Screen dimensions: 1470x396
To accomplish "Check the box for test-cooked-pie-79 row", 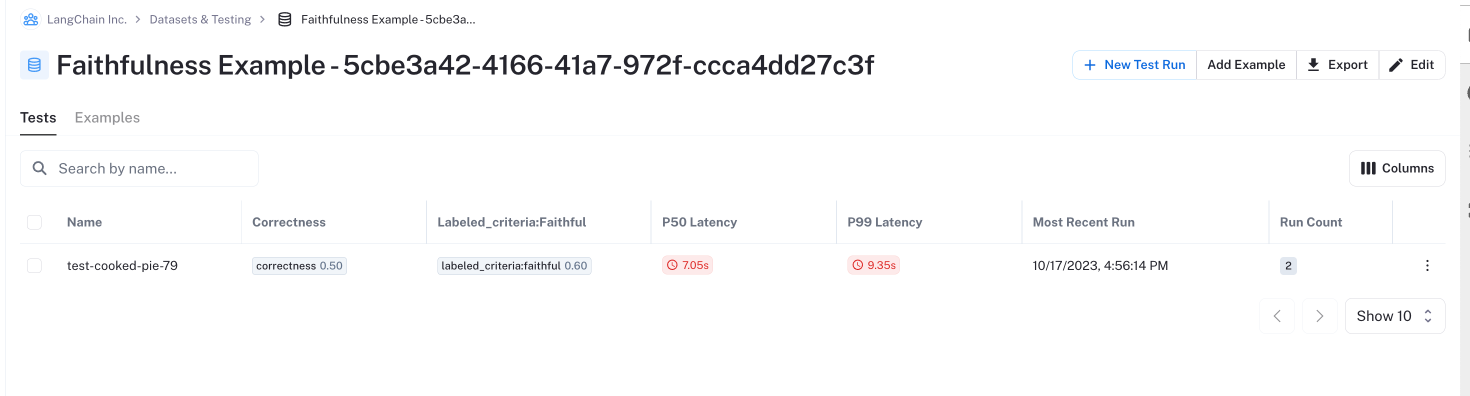I will pyautogui.click(x=34, y=266).
